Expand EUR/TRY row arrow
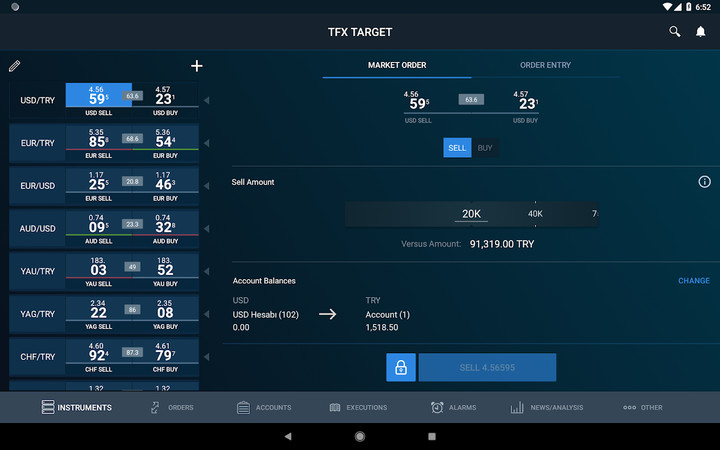720x450 pixels. coord(207,143)
